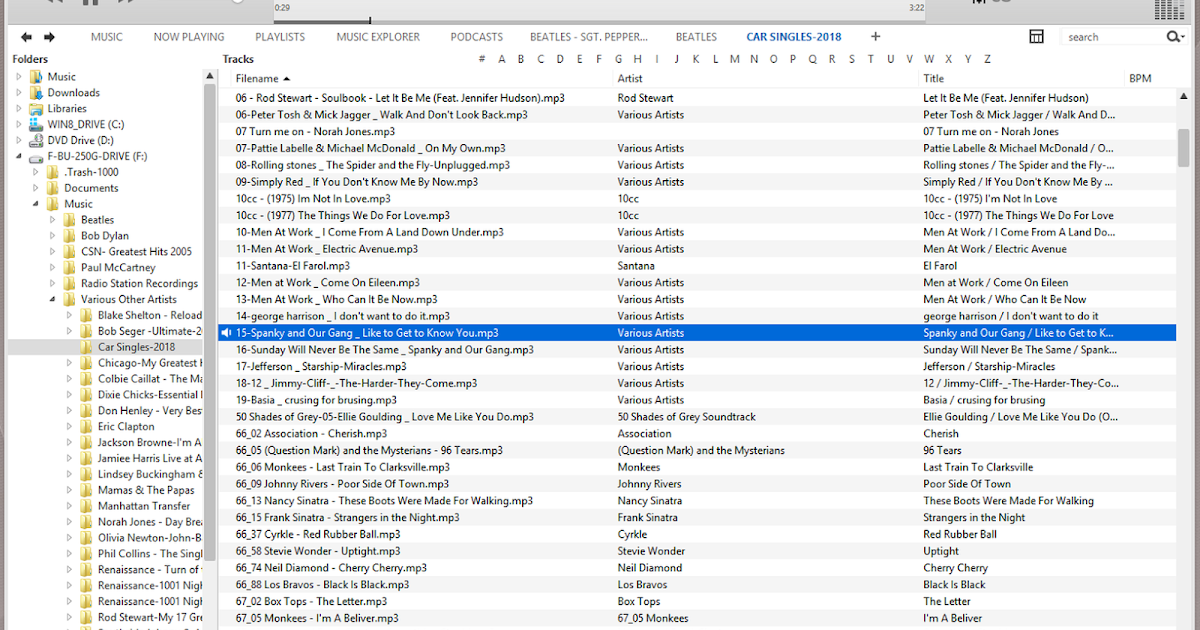Click the F-BU-250G-DRIVE (F:) drive icon

coord(37,156)
